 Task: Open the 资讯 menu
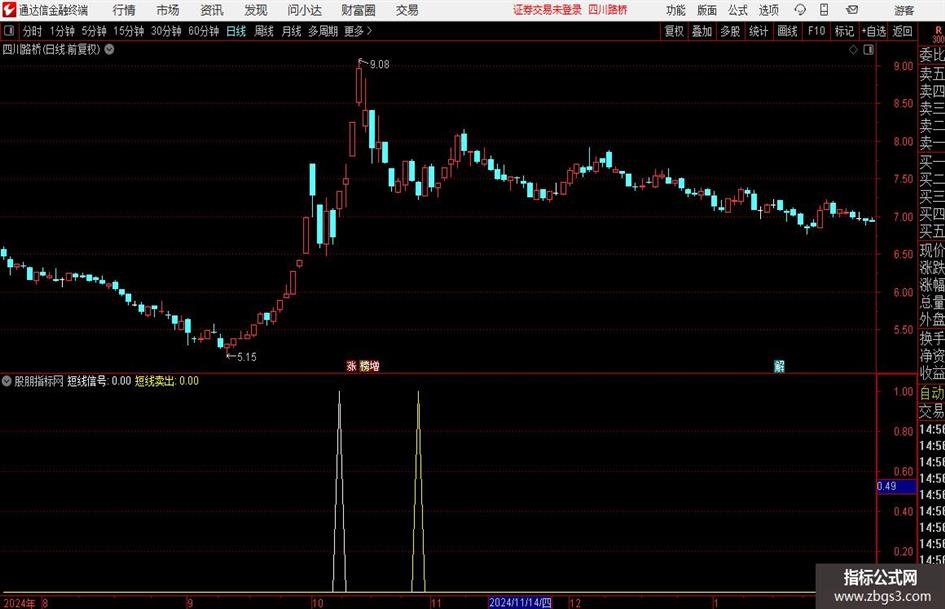click(x=212, y=10)
